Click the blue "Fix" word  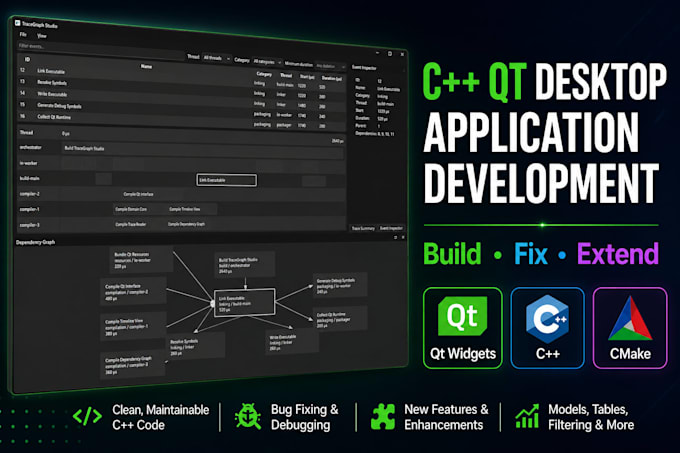pos(531,254)
